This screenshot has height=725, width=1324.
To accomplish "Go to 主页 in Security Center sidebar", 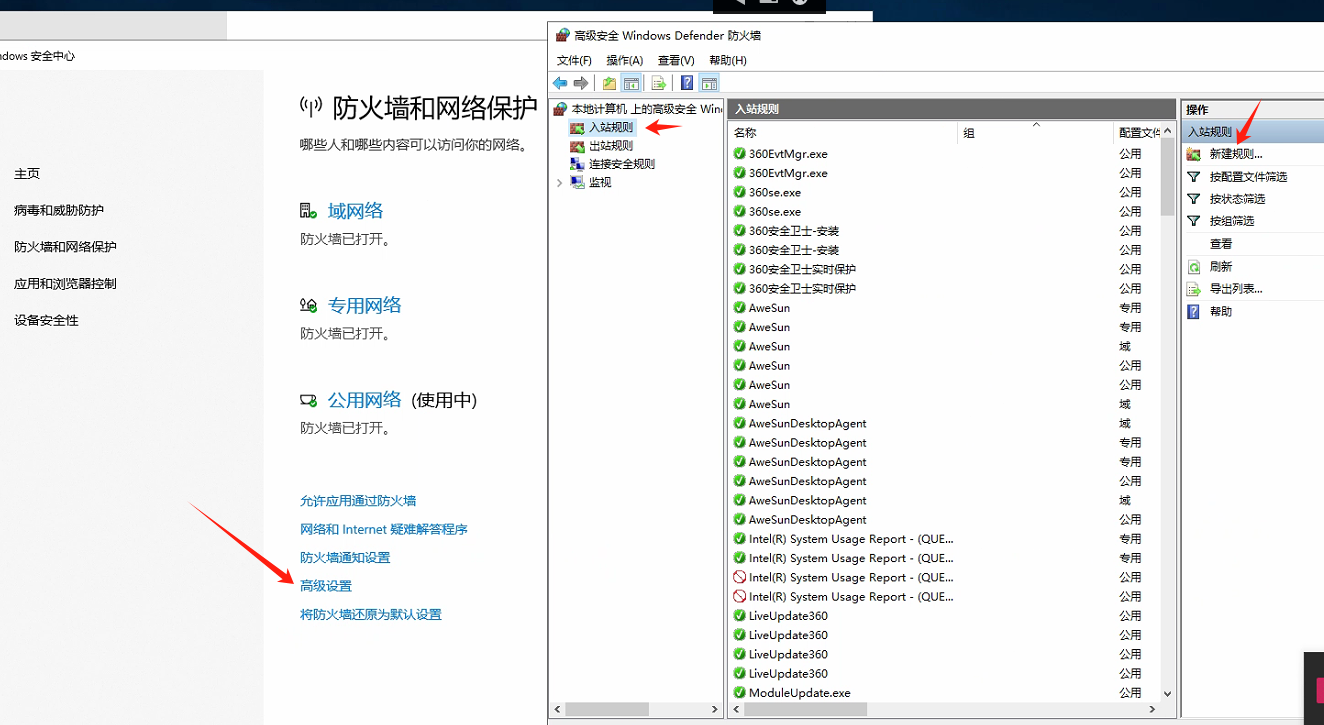I will click(x=27, y=174).
